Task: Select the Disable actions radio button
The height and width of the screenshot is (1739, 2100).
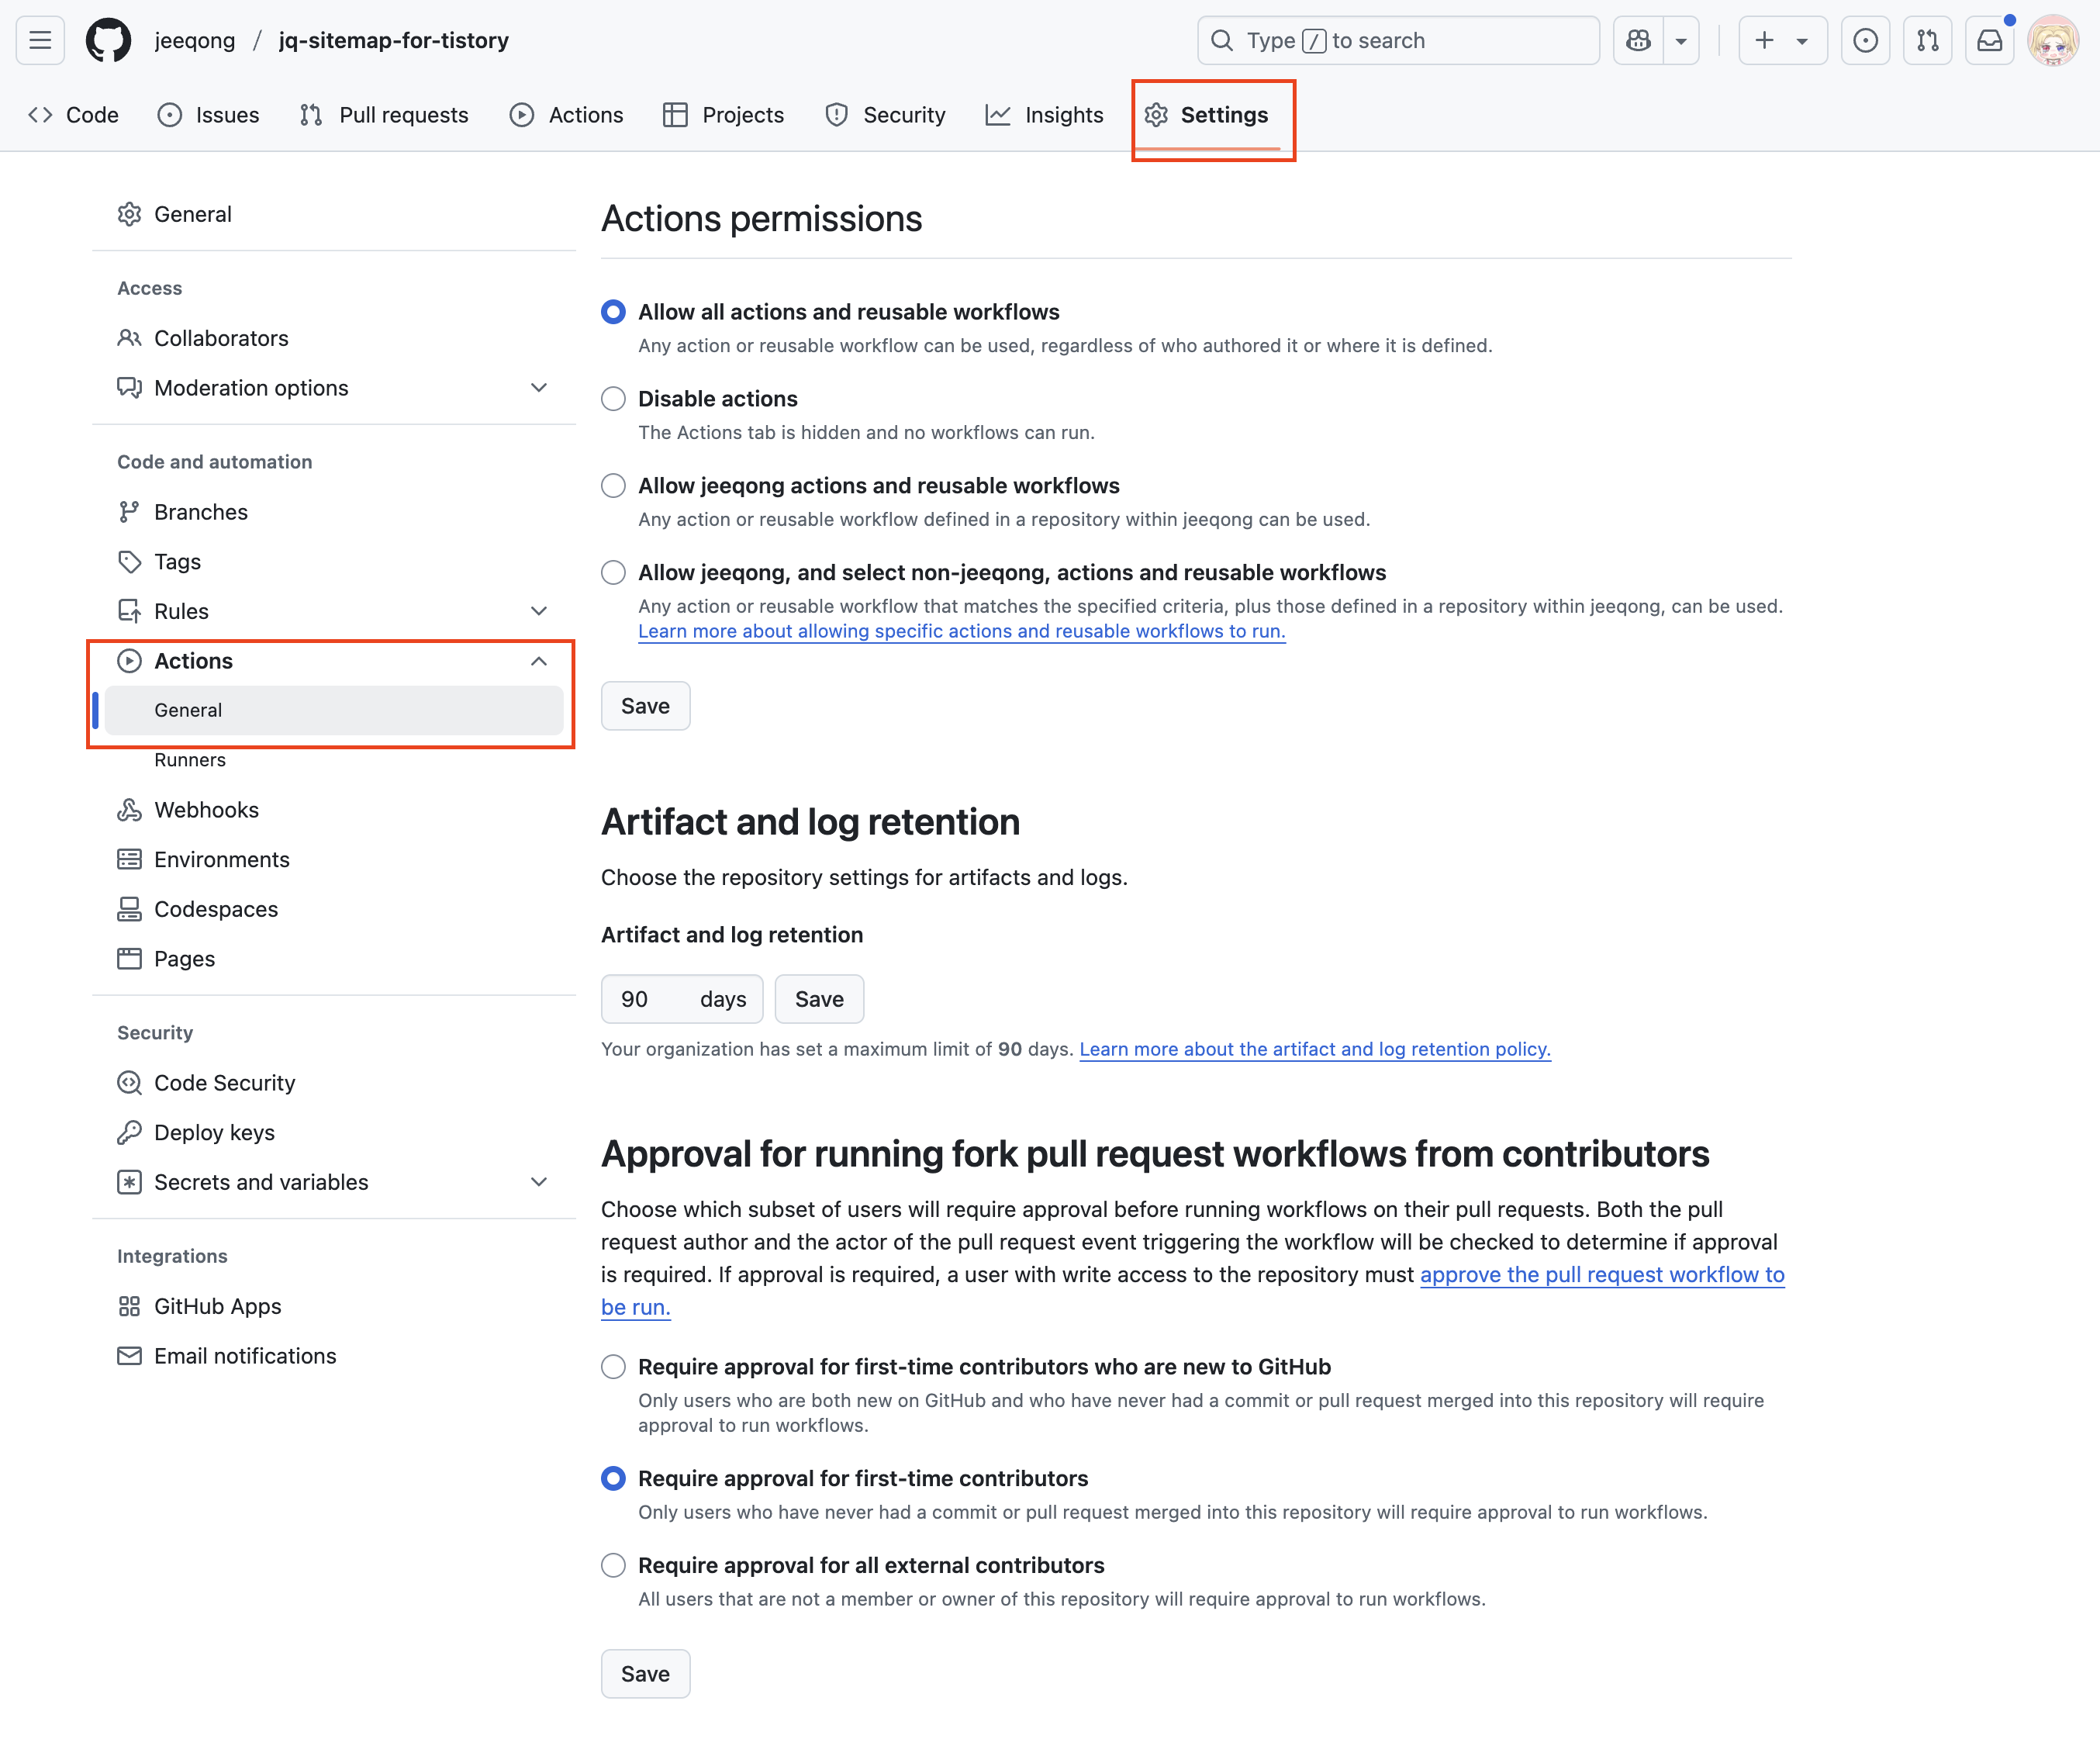Action: pyautogui.click(x=613, y=399)
